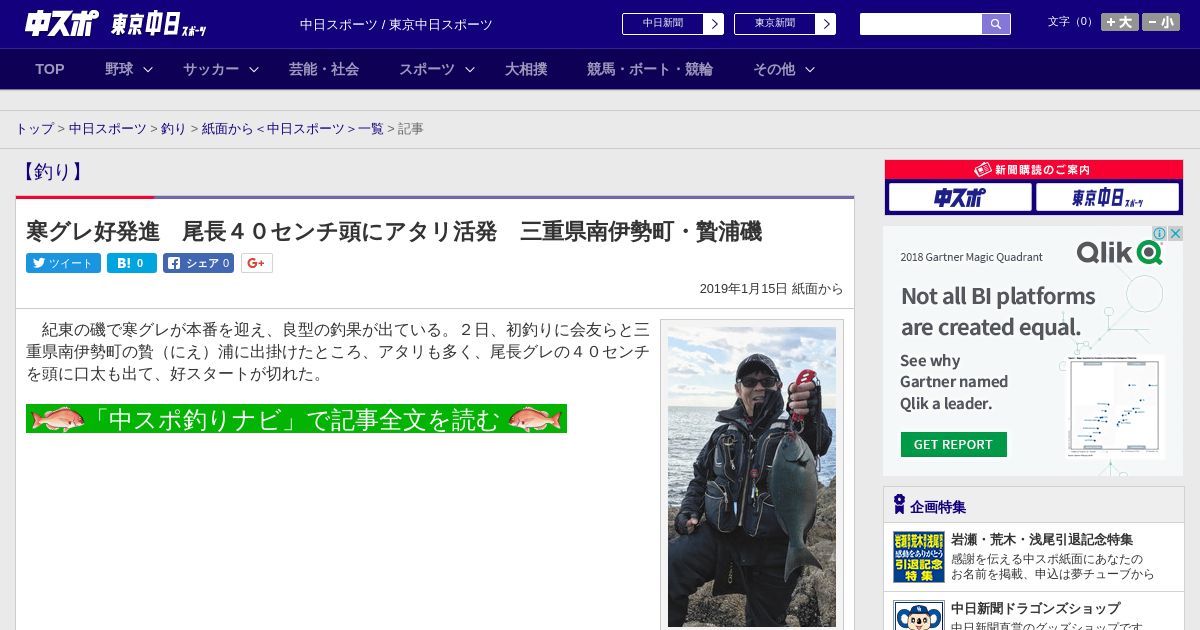This screenshot has height=630, width=1200.
Task: Click the article headline 寒グレ好発進
Action: [x=394, y=232]
